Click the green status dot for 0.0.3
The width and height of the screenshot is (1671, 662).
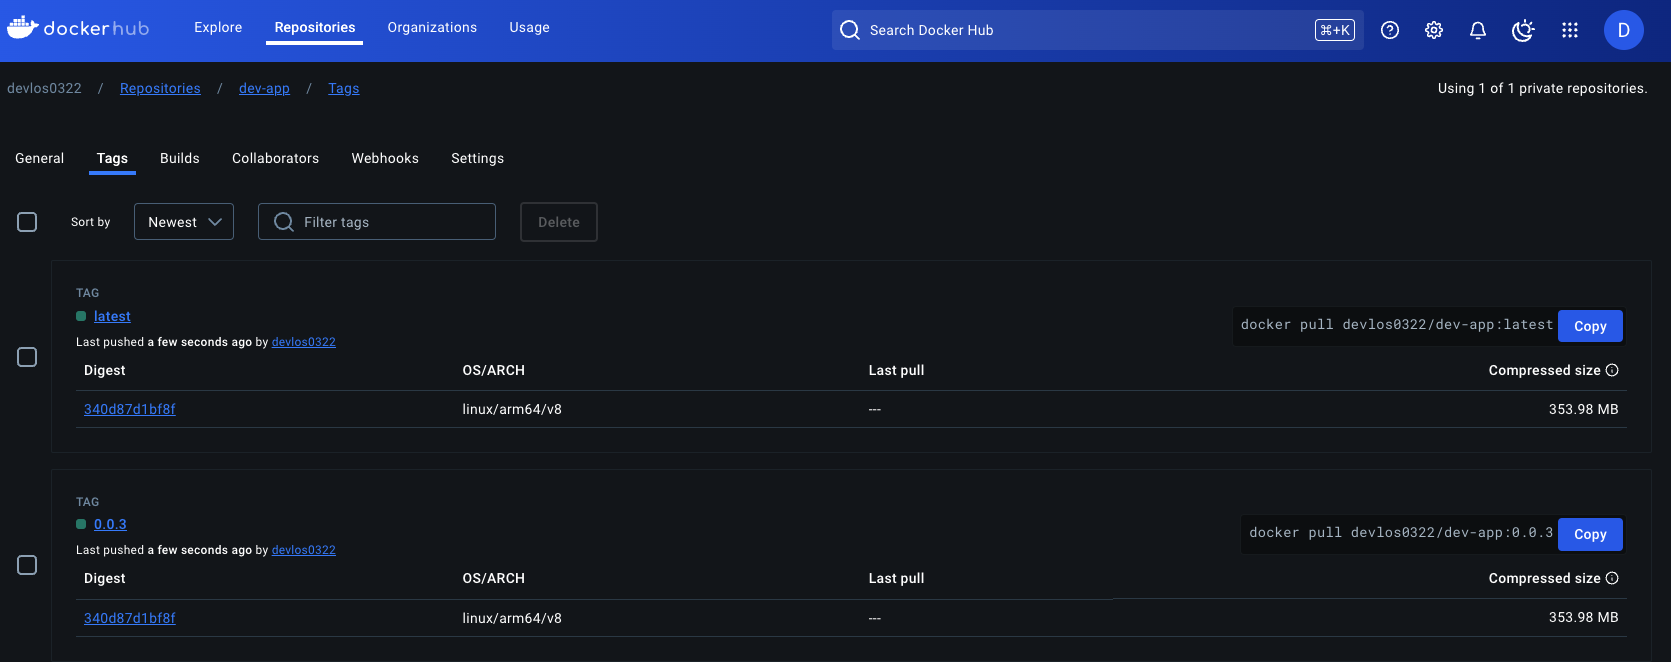click(81, 524)
